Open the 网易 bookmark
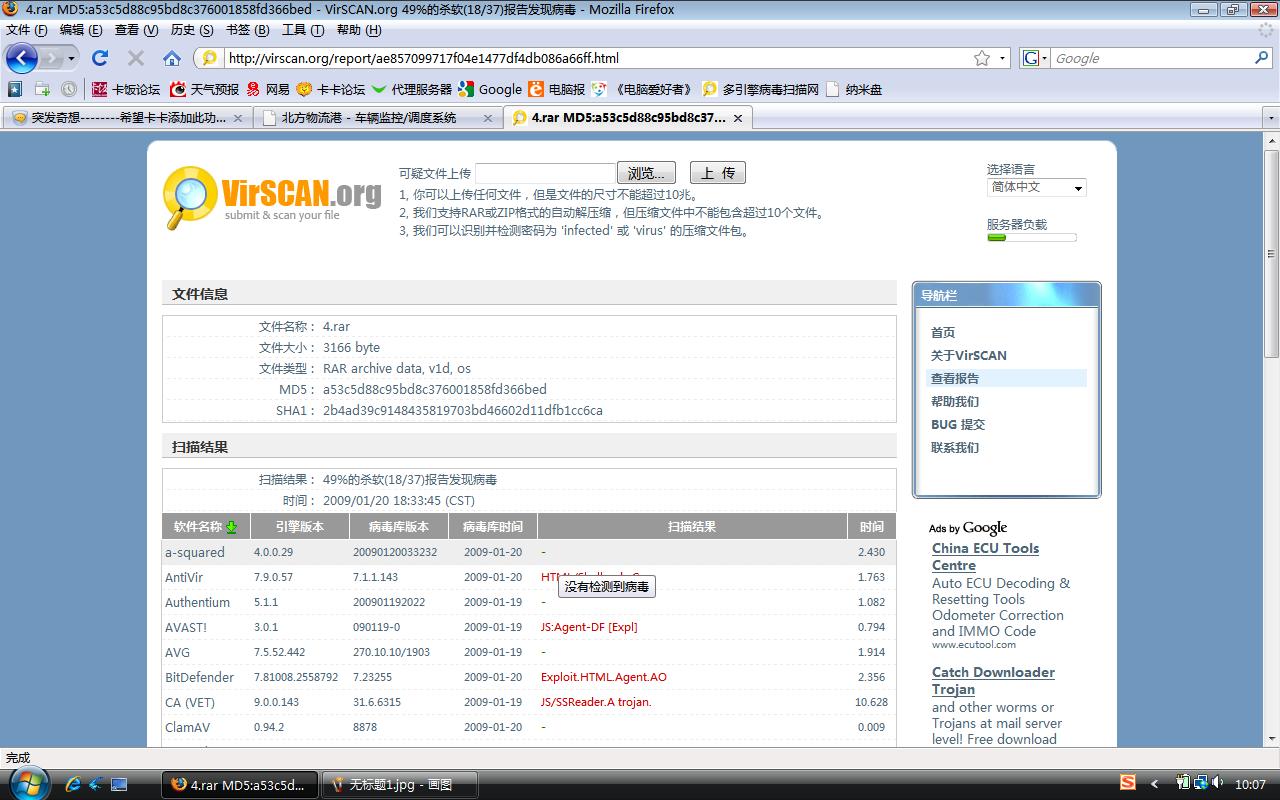This screenshot has height=800, width=1280. pos(268,89)
